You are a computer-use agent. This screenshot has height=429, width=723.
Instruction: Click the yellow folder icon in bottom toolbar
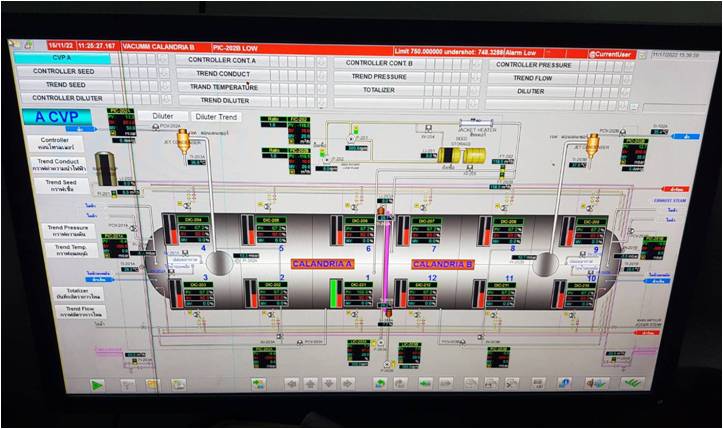coord(152,384)
